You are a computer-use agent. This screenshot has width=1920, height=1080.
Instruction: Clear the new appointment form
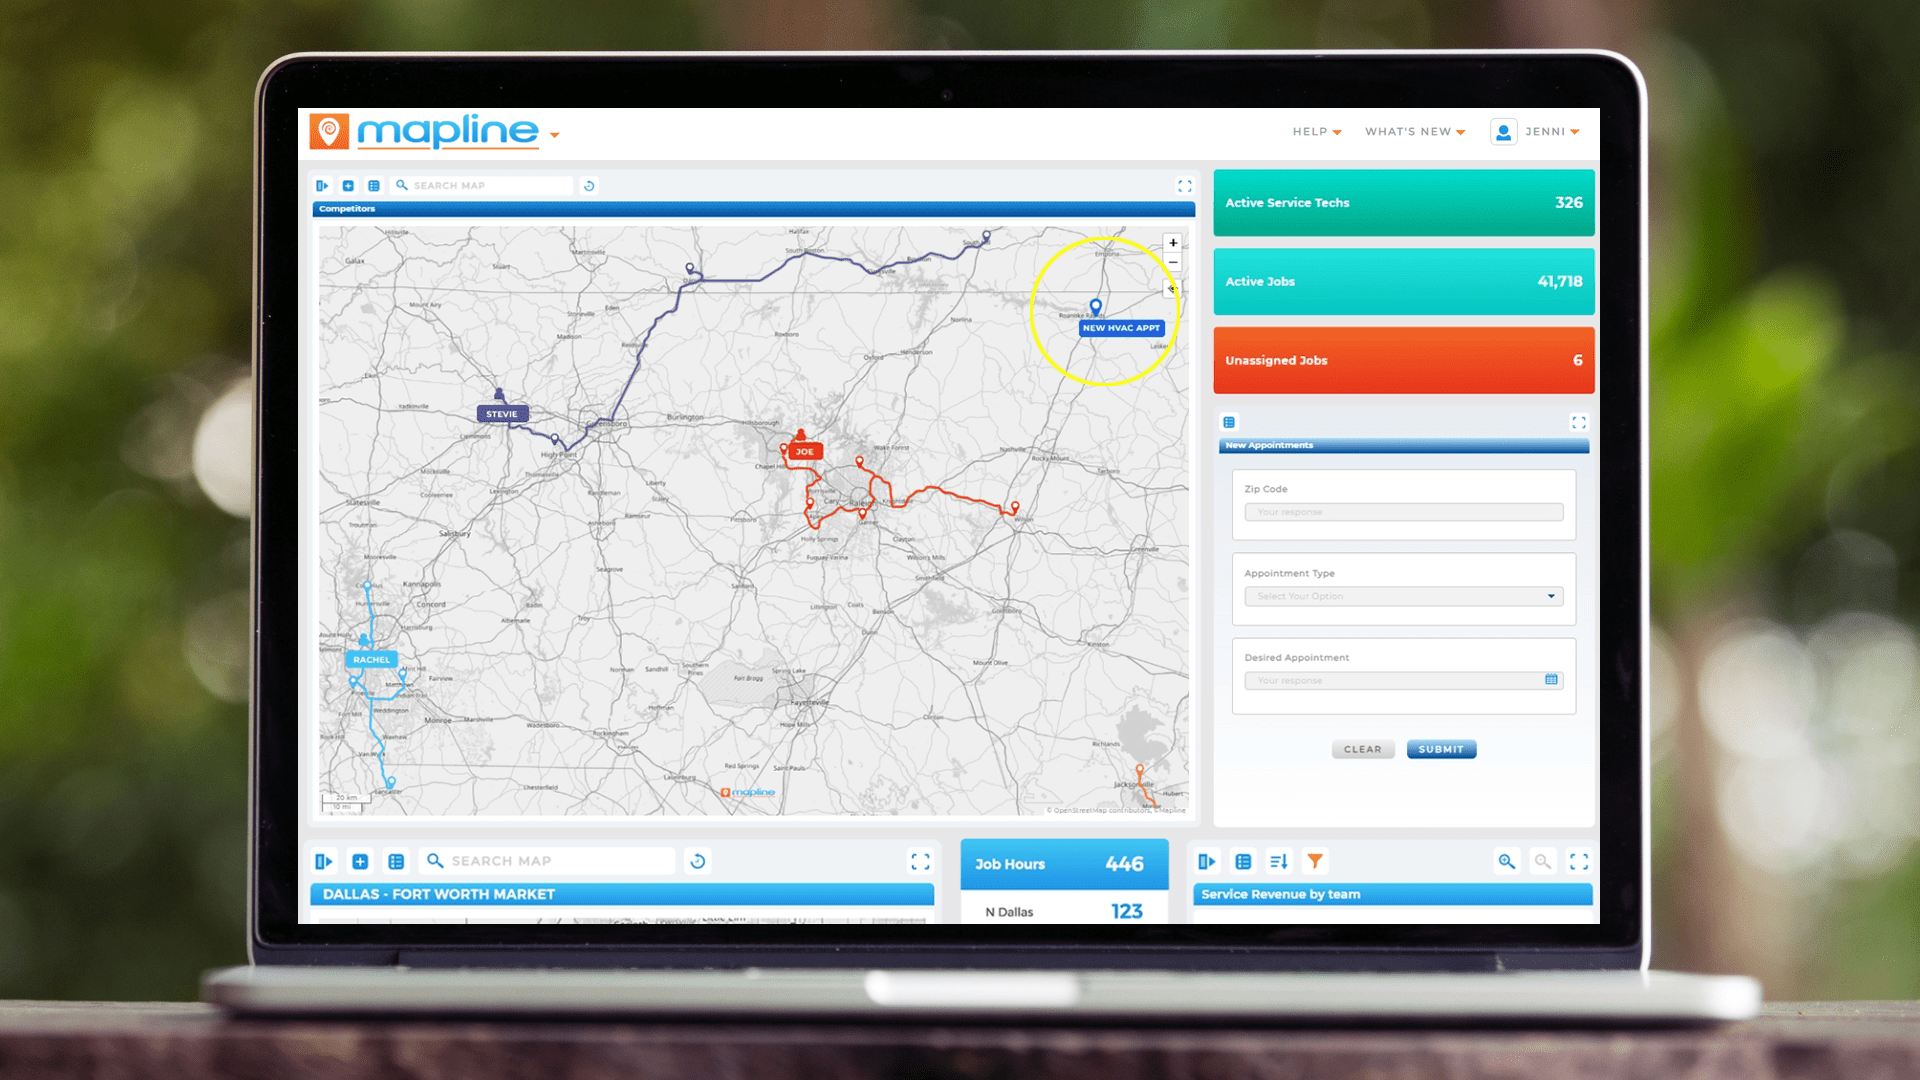[x=1363, y=749]
